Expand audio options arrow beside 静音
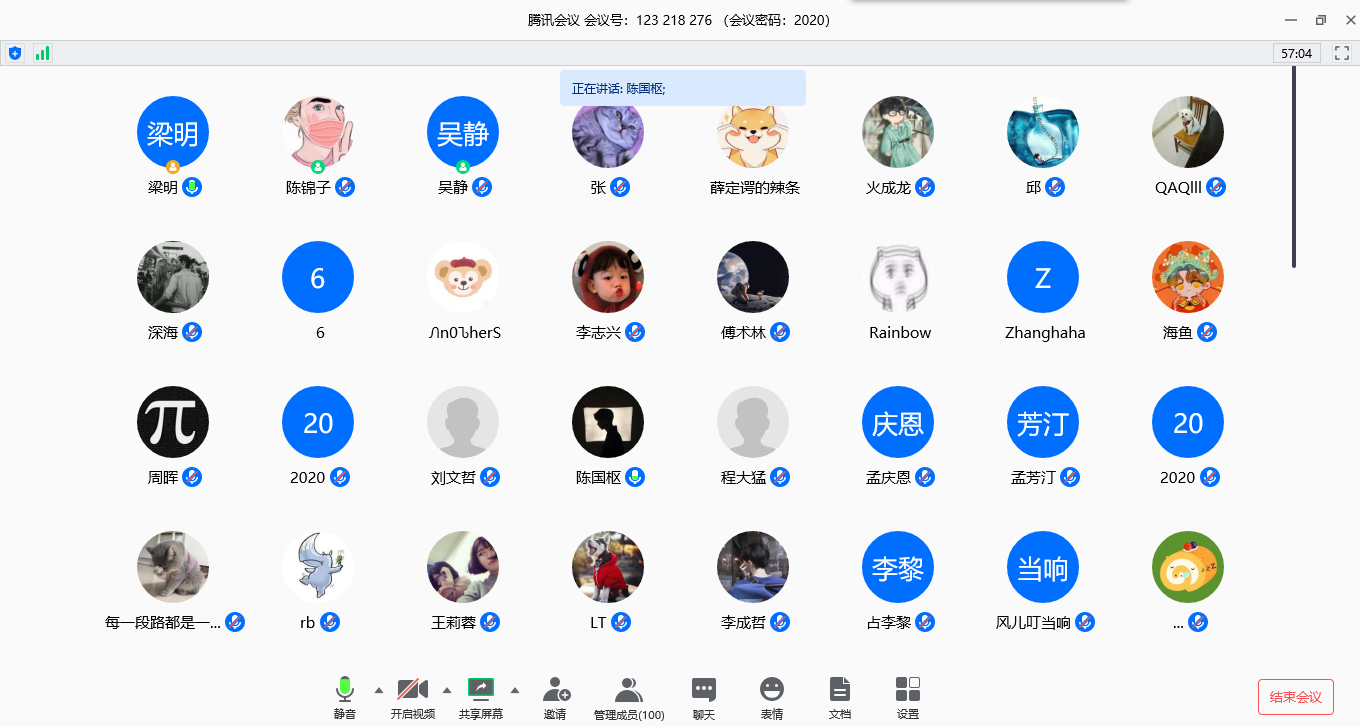 click(x=378, y=690)
